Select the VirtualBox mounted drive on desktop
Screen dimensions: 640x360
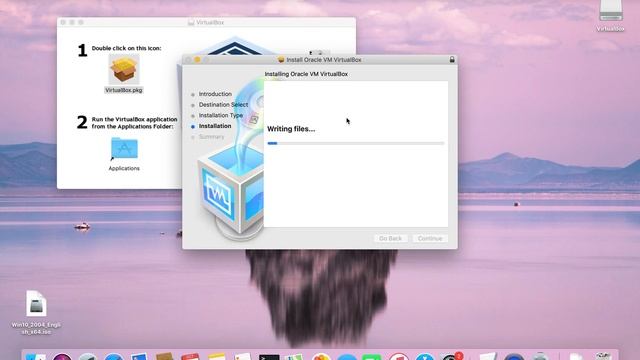coord(611,11)
